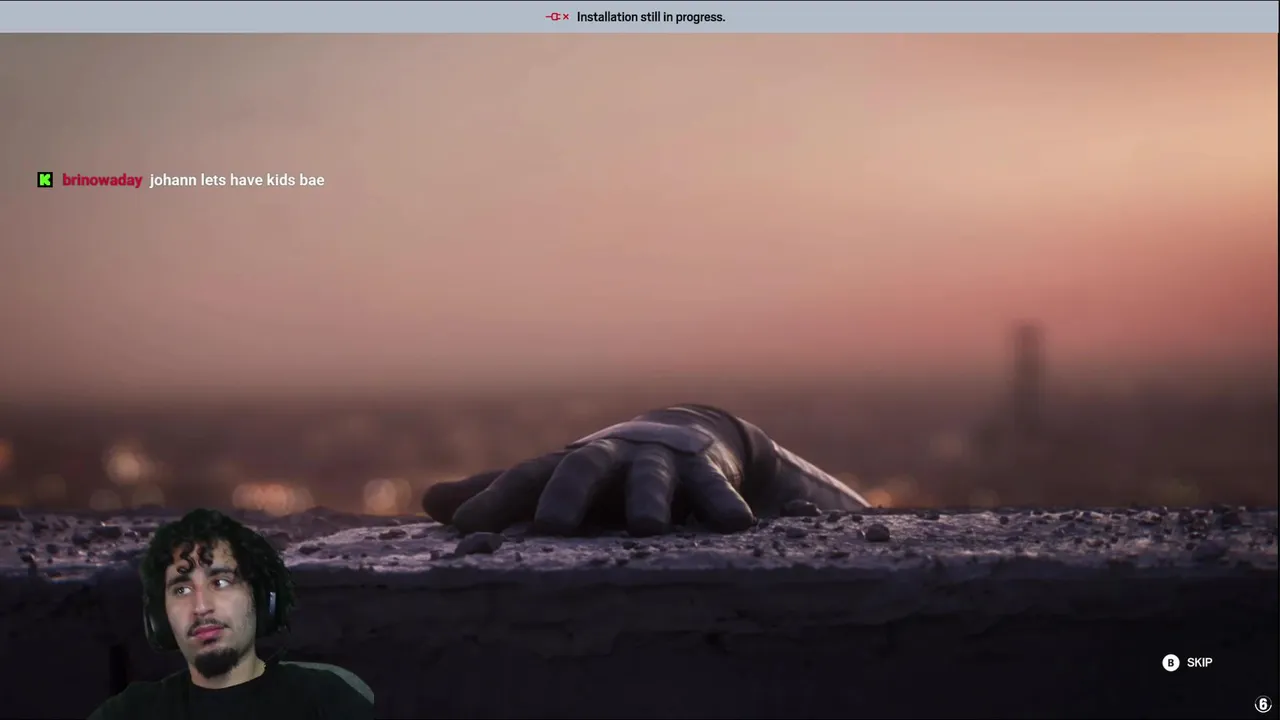Click the SKIP label
The width and height of the screenshot is (1280, 720).
coord(1199,663)
